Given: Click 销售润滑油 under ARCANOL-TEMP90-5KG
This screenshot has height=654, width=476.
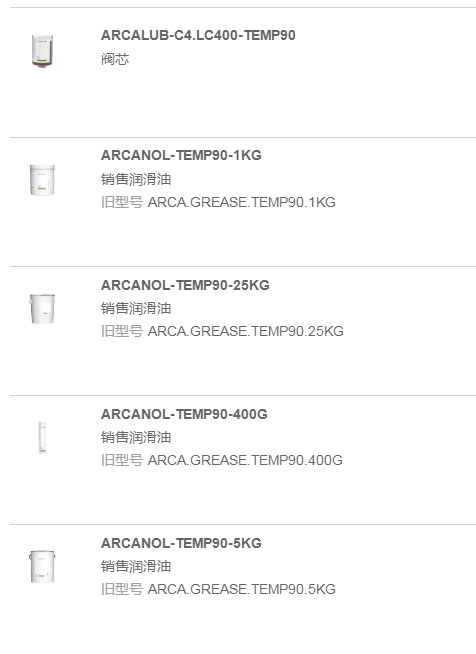Looking at the screenshot, I should (x=136, y=566).
